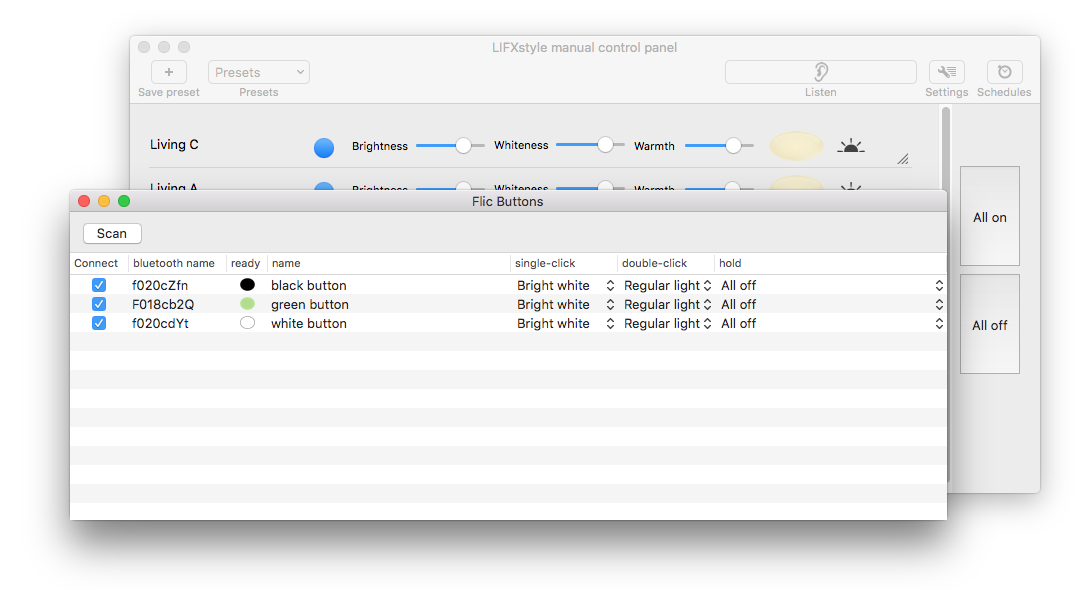The image size is (1088, 590).
Task: Uncheck Connect for F018cb2Q
Action: click(x=99, y=304)
